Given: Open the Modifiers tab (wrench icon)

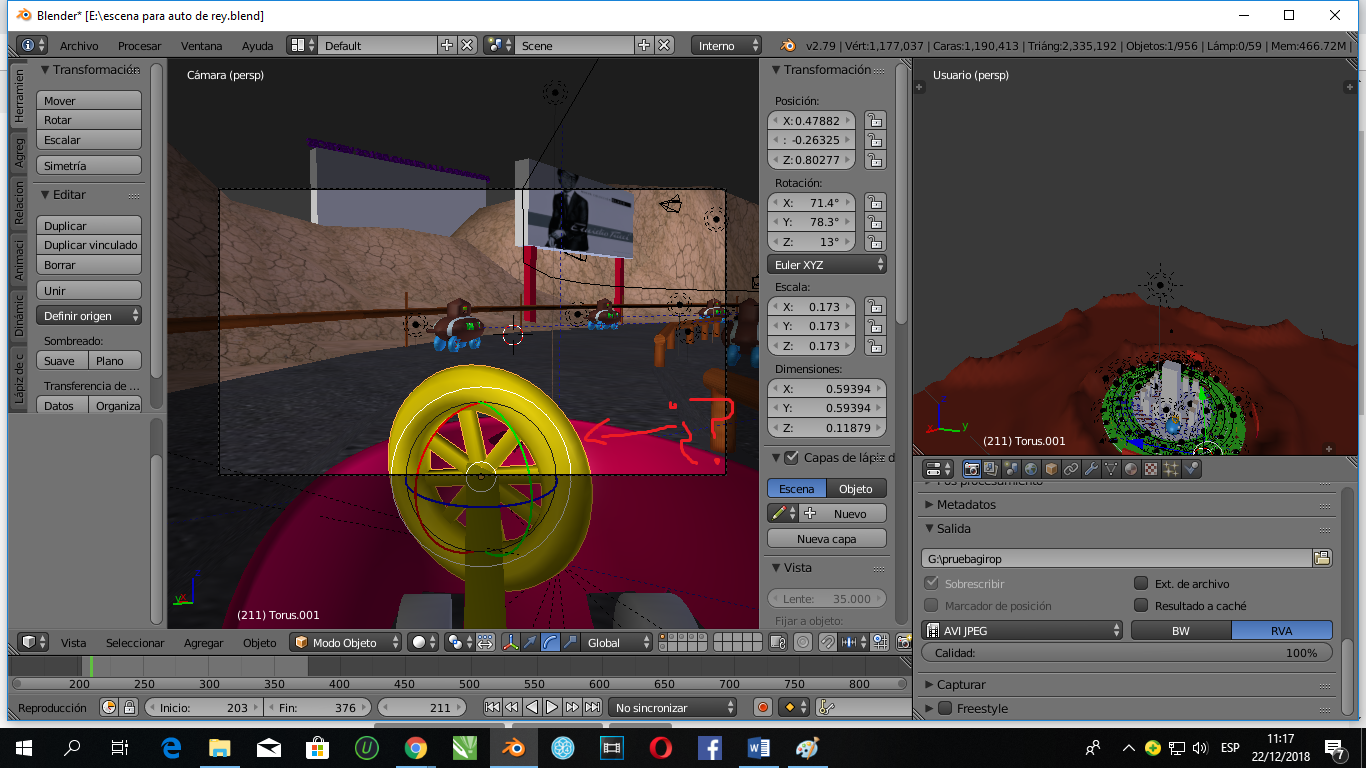Looking at the screenshot, I should point(1091,469).
